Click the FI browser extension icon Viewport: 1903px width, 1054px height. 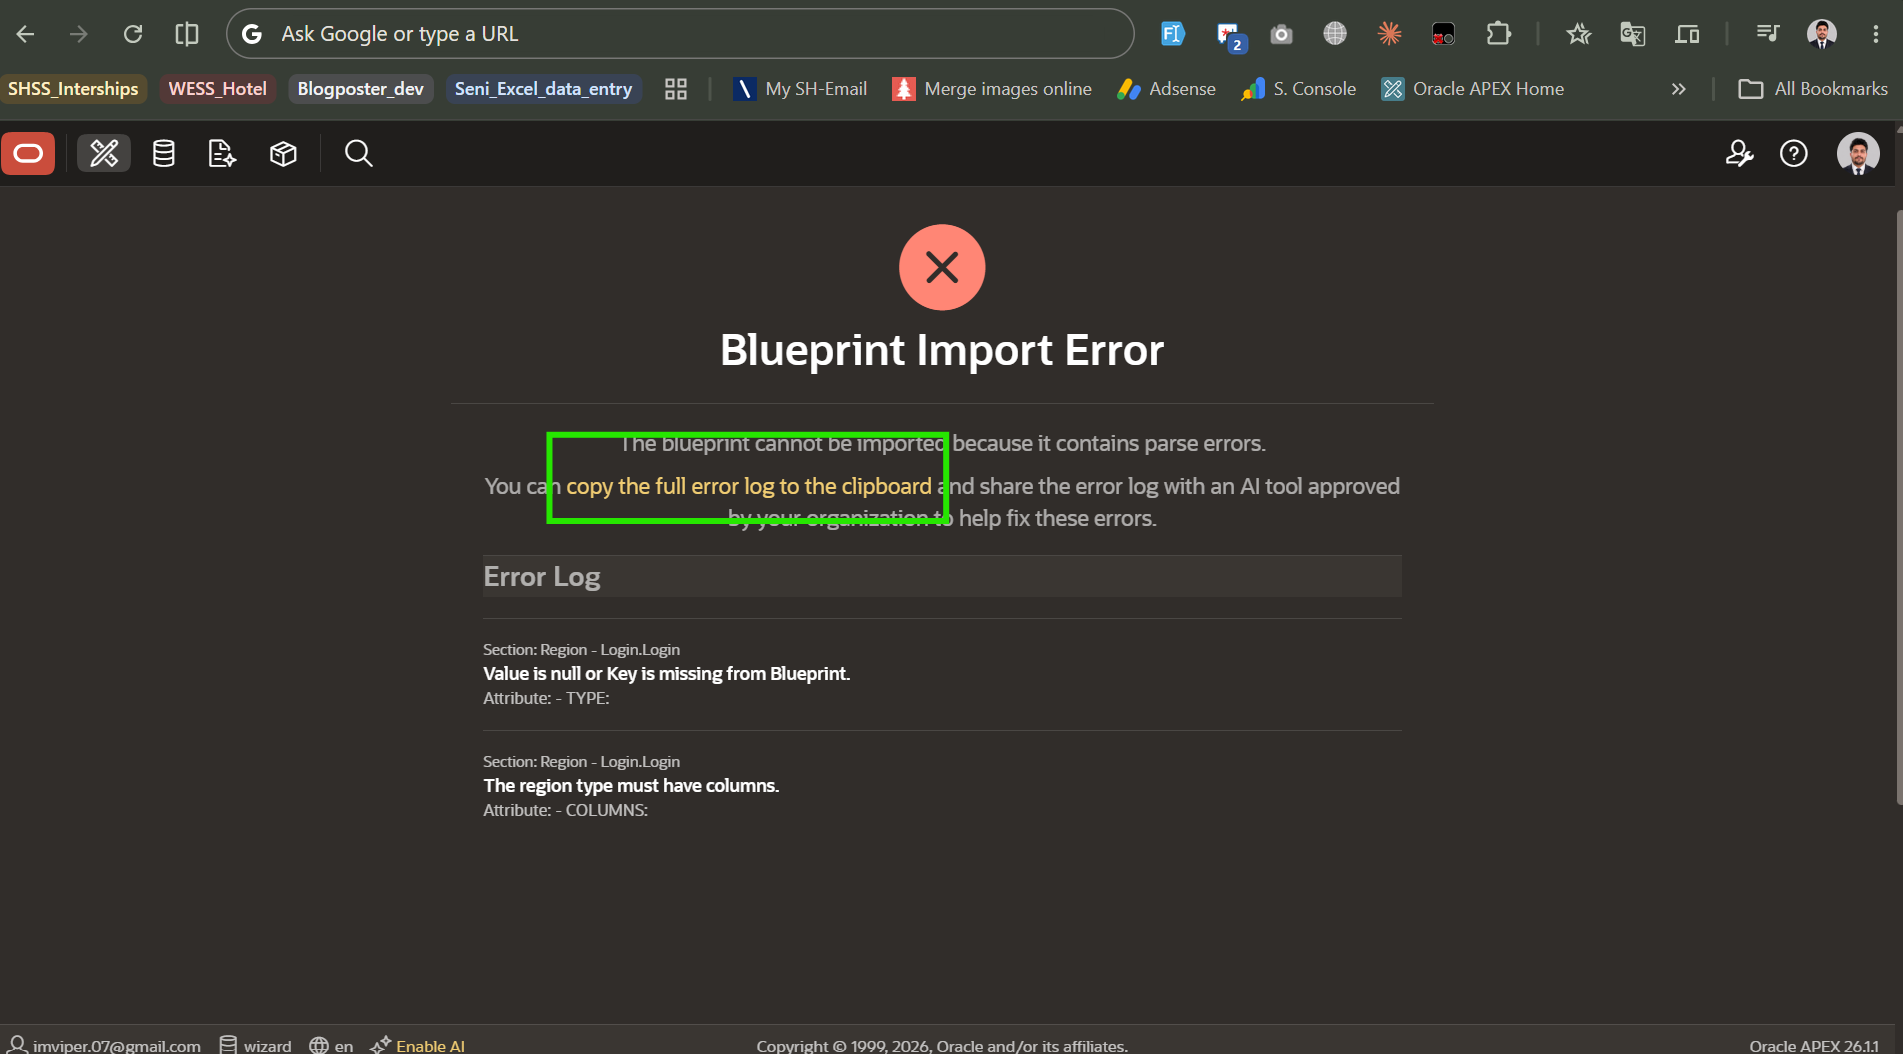point(1172,34)
